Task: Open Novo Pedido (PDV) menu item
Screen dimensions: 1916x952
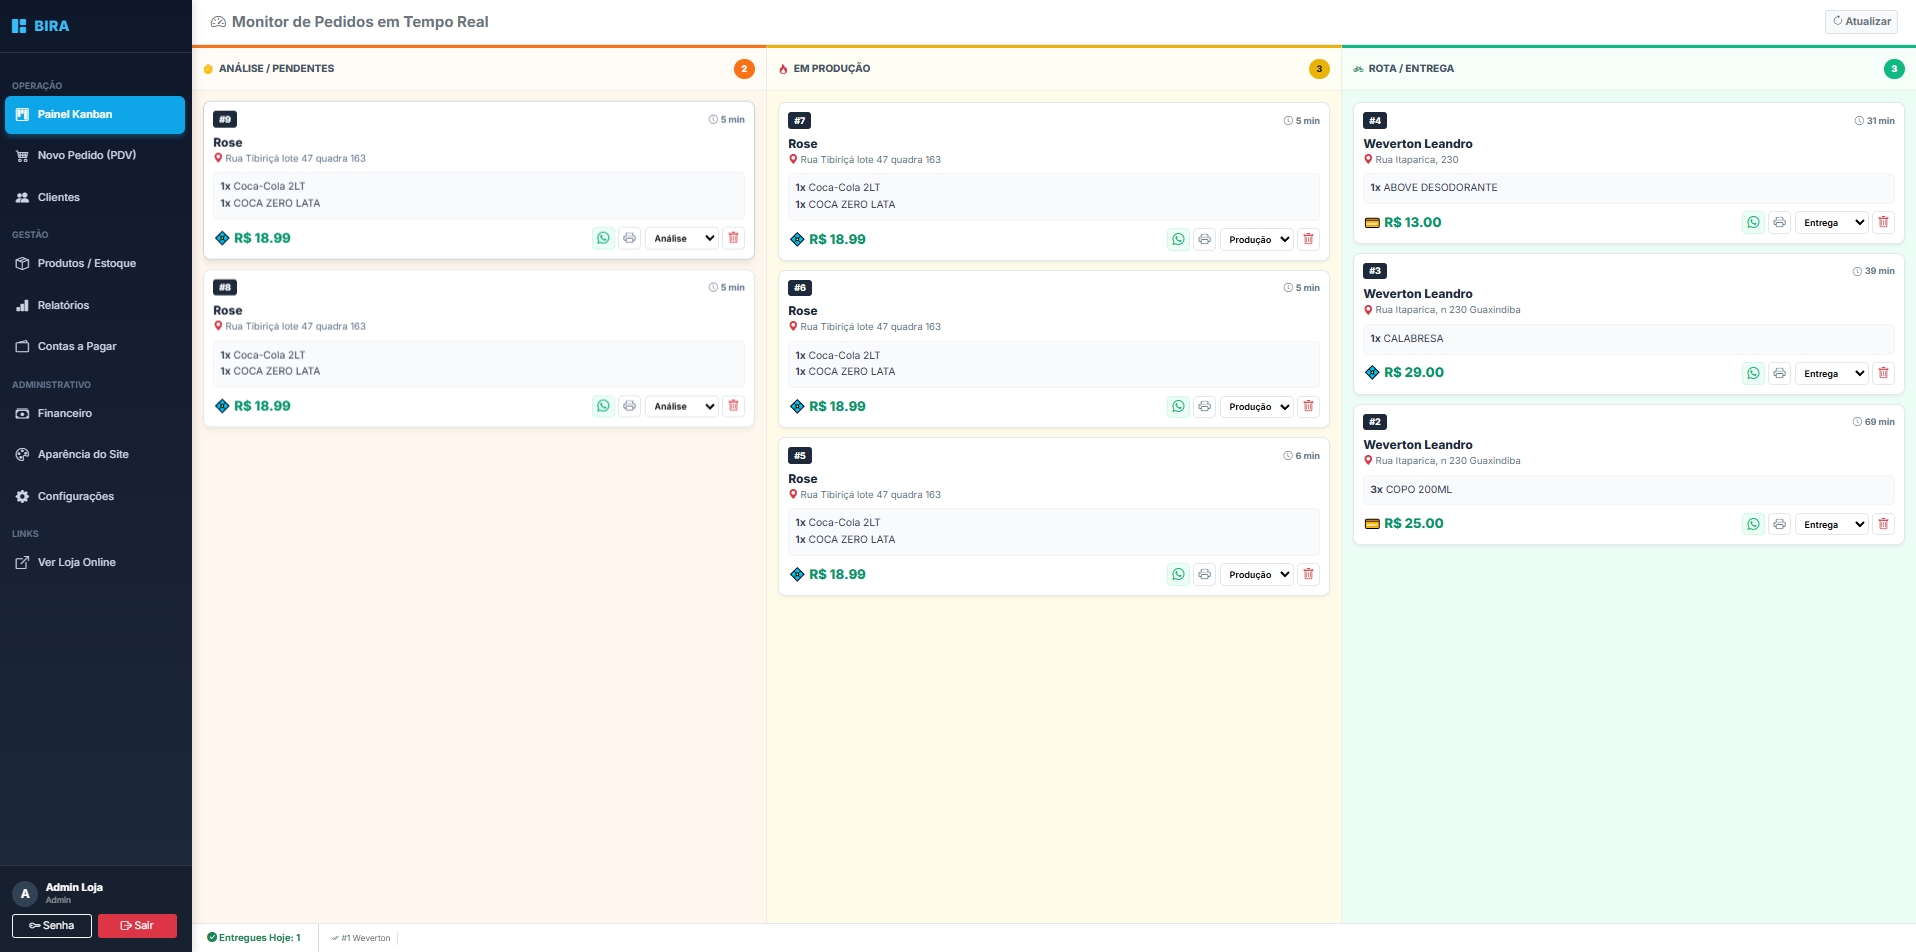Action: pos(86,155)
